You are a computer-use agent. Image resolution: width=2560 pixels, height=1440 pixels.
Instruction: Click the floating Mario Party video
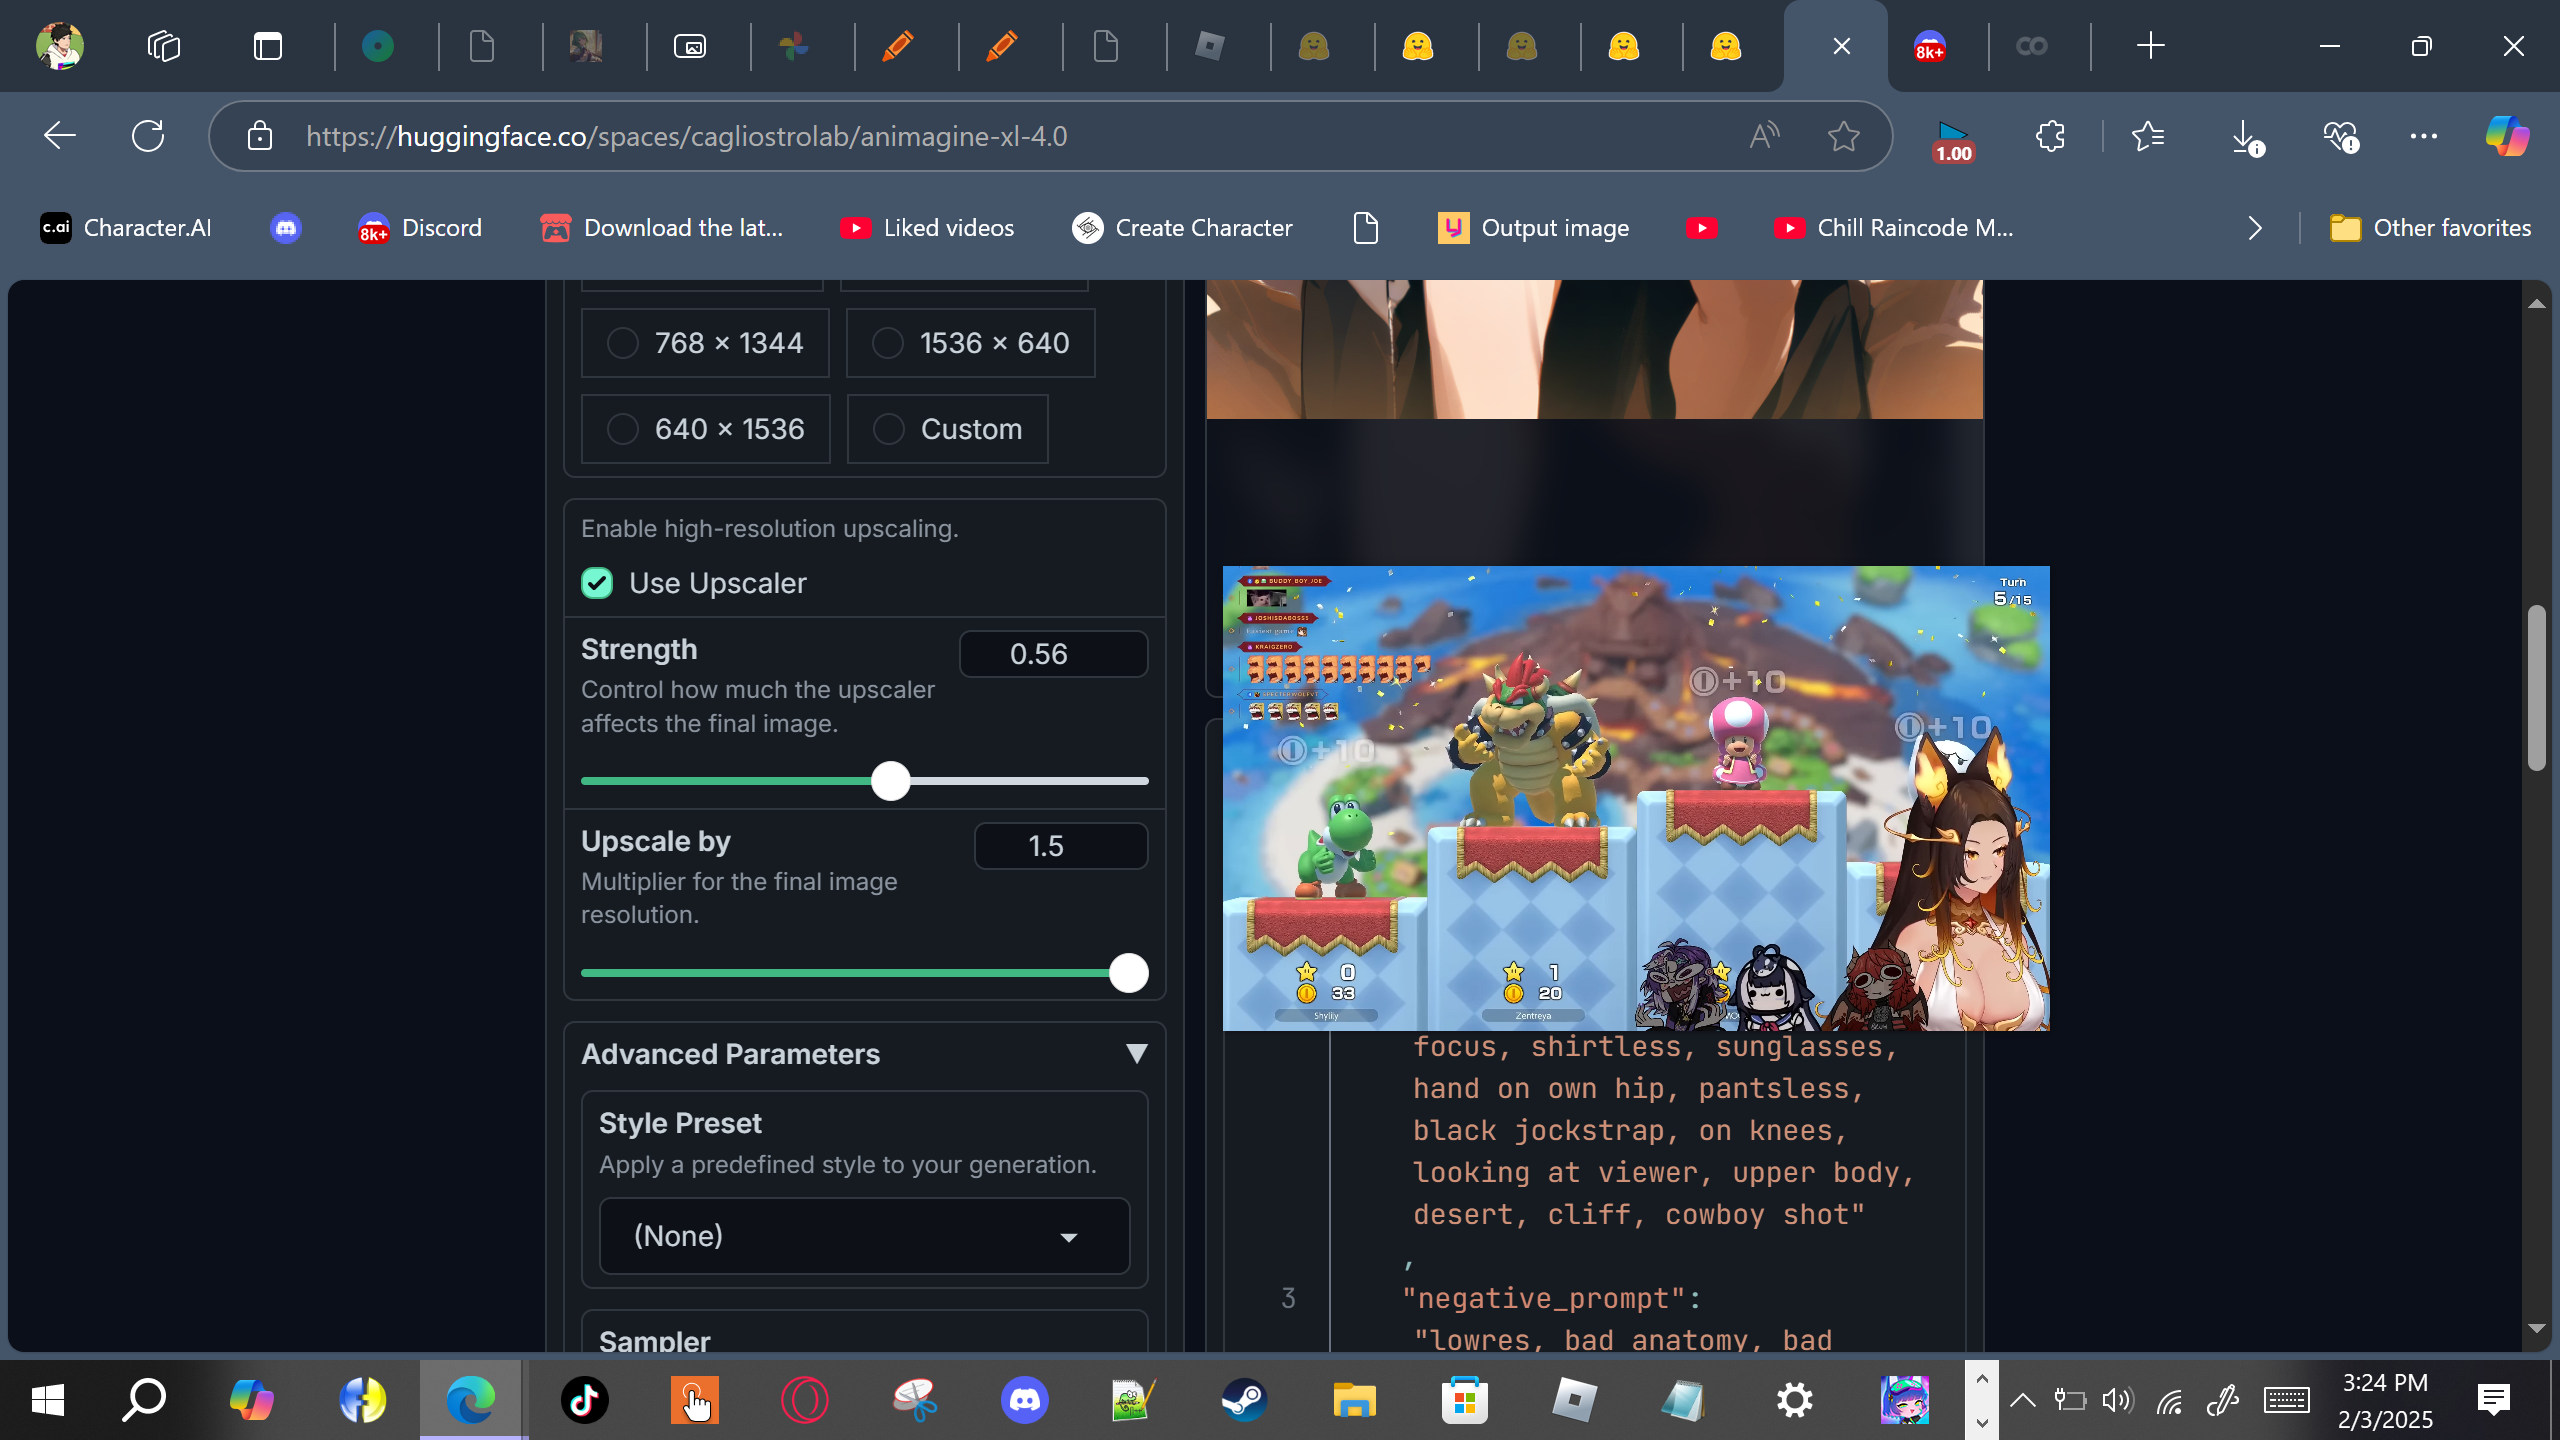point(1636,798)
